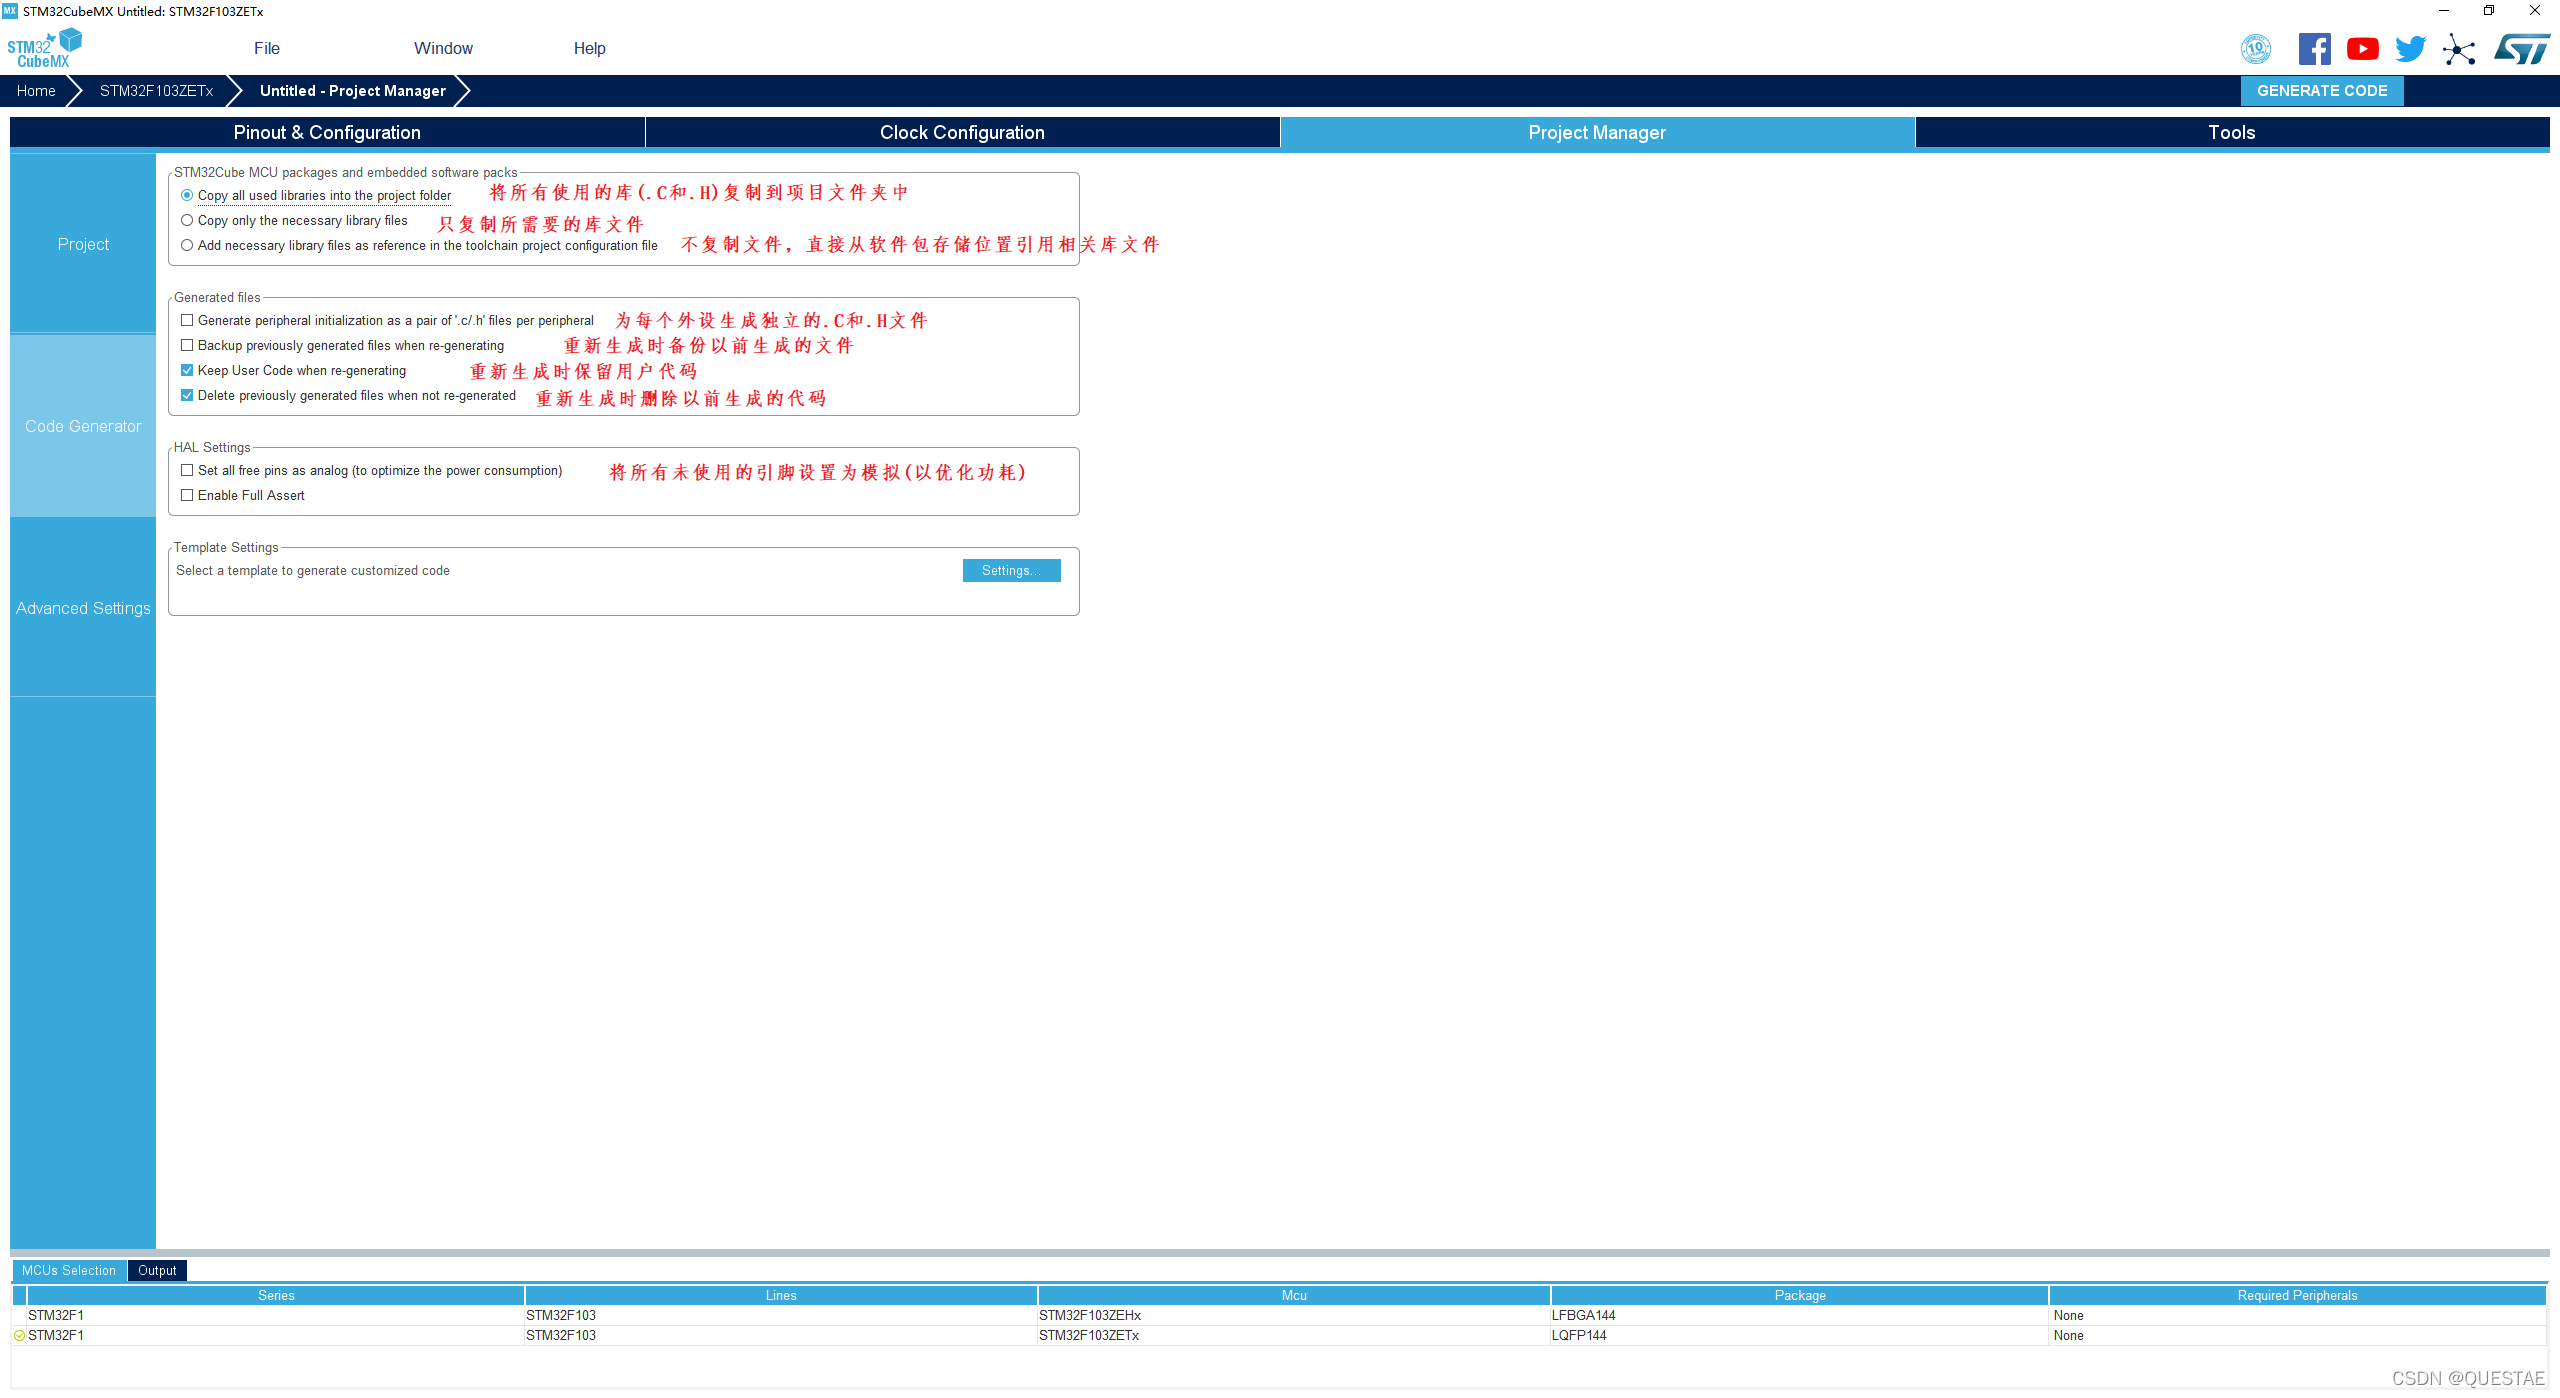Switch to Tools tab
Screen dimensions: 2560x1398
[2231, 131]
